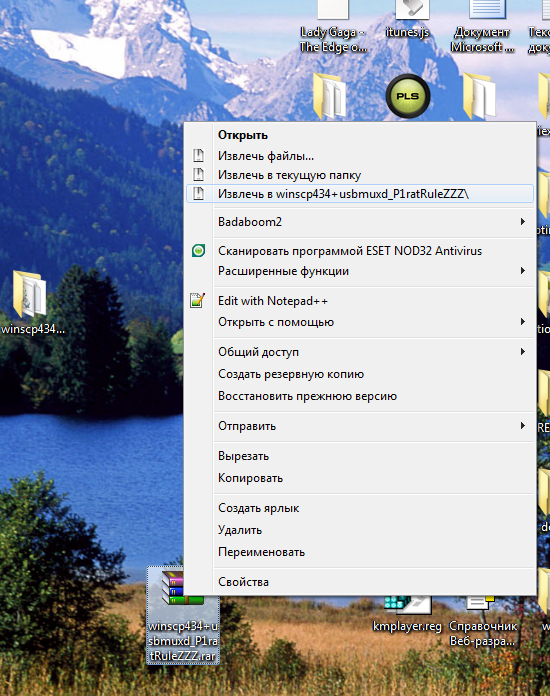Open the Badaboom2 submenu

360,221
